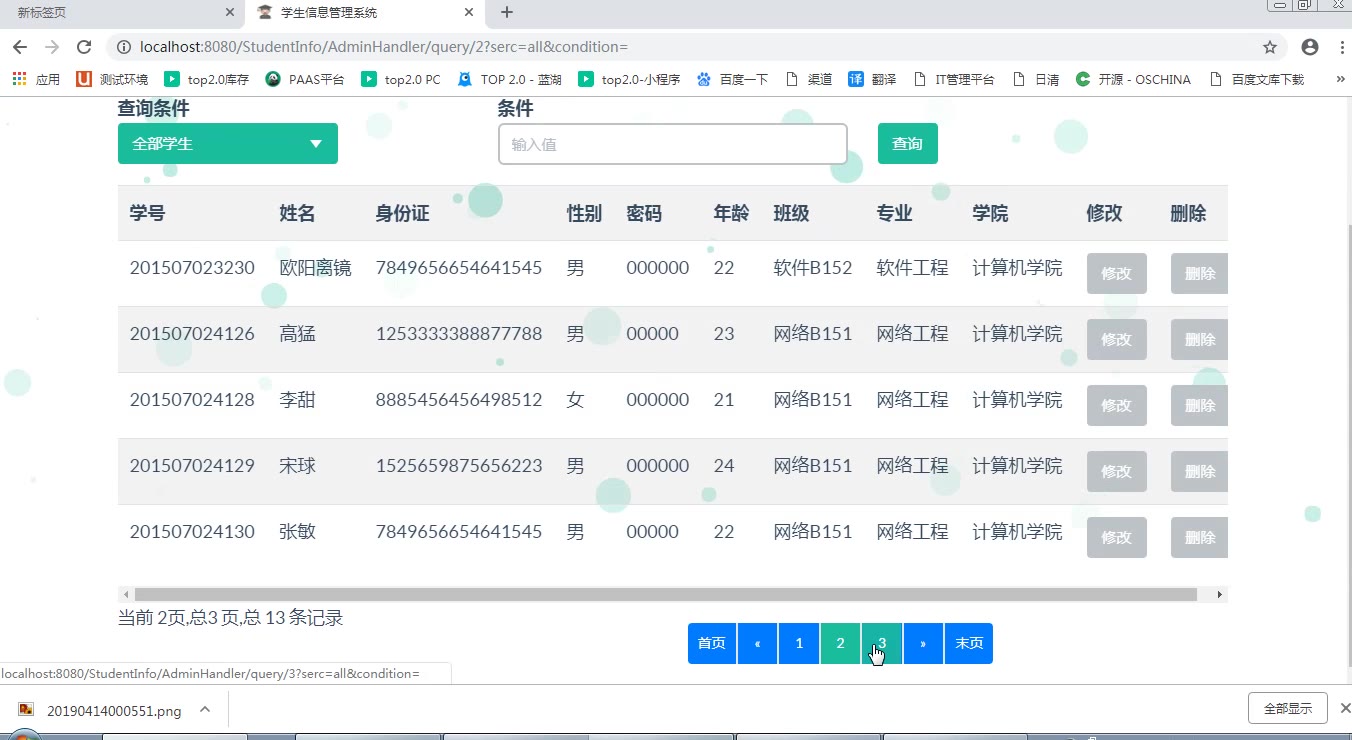The image size is (1352, 740).
Task: Expand hidden bookmarks overflow chevron
Action: 1340,79
